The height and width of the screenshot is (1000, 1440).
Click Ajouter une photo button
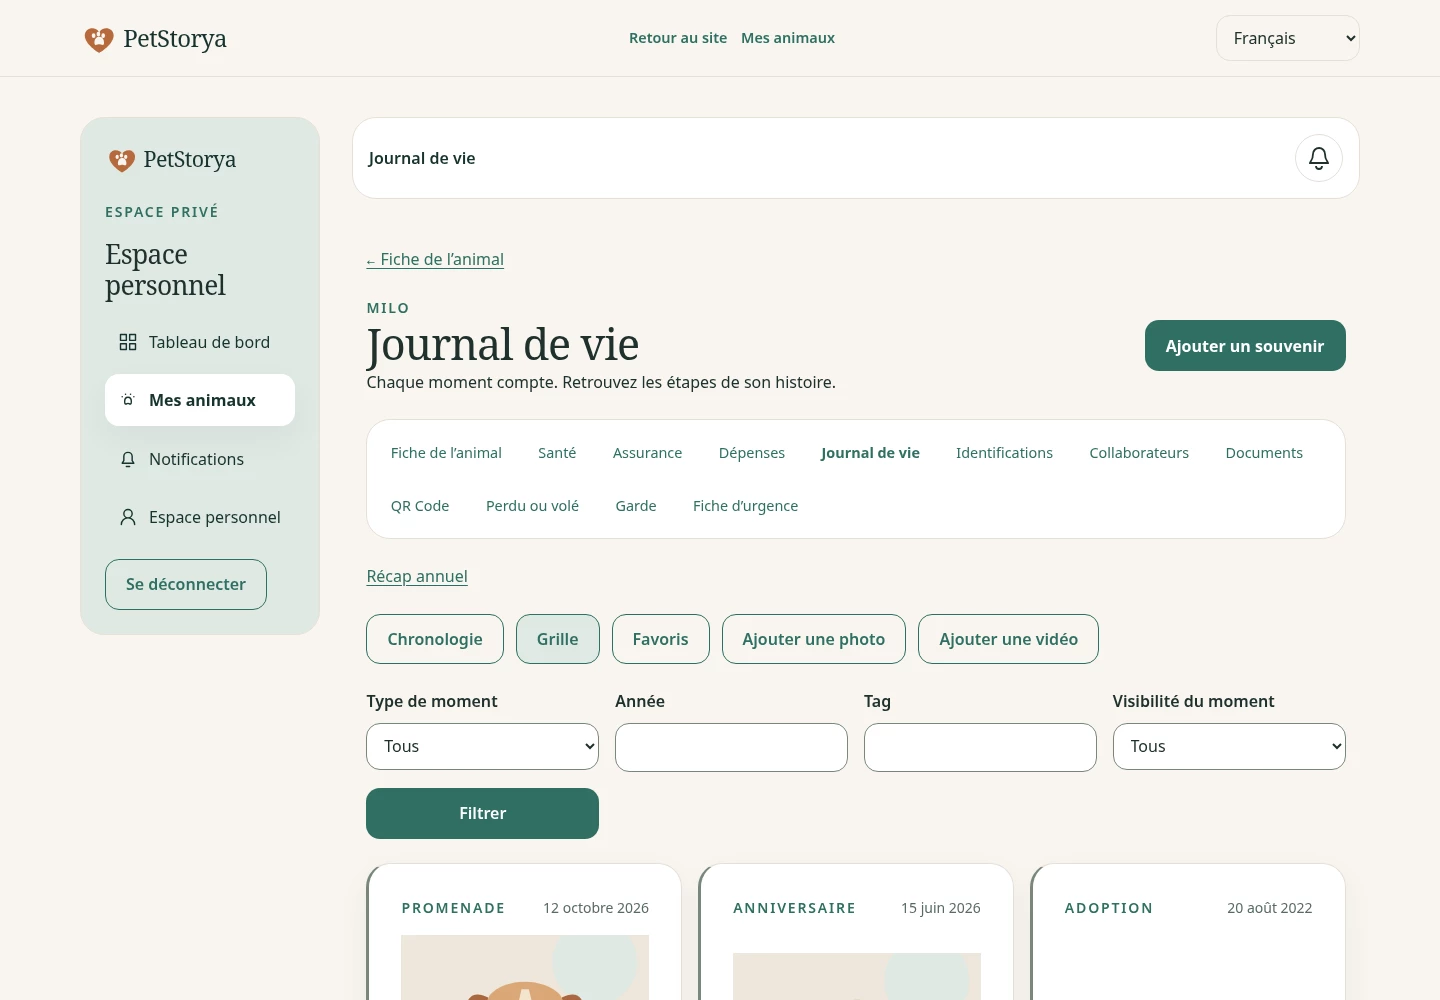pos(814,639)
